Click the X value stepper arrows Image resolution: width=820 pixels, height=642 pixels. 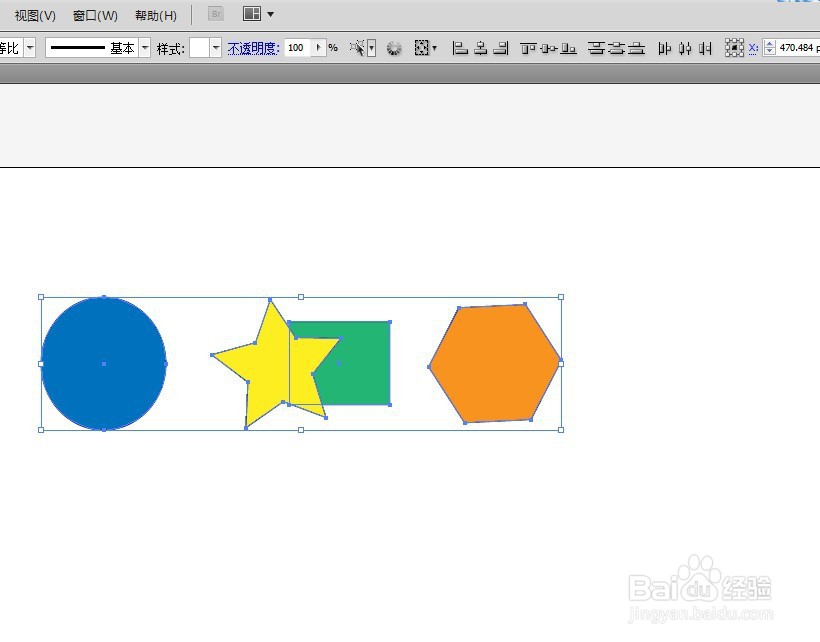(x=769, y=48)
